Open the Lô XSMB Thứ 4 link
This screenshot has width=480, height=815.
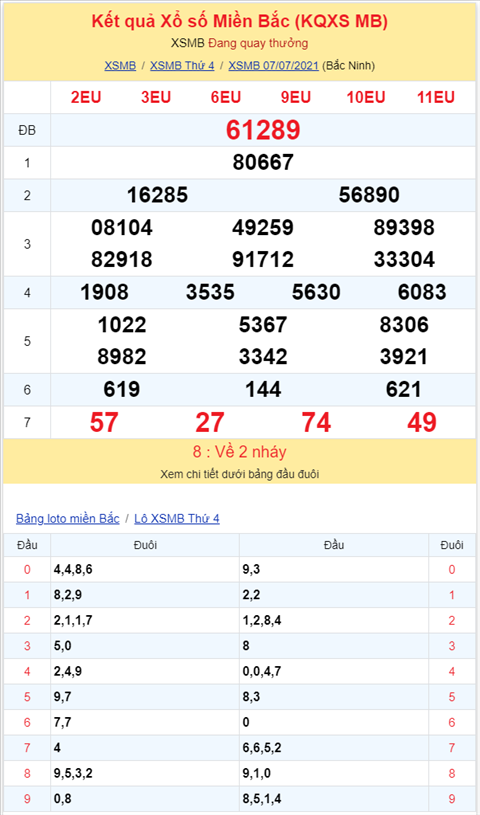click(177, 518)
